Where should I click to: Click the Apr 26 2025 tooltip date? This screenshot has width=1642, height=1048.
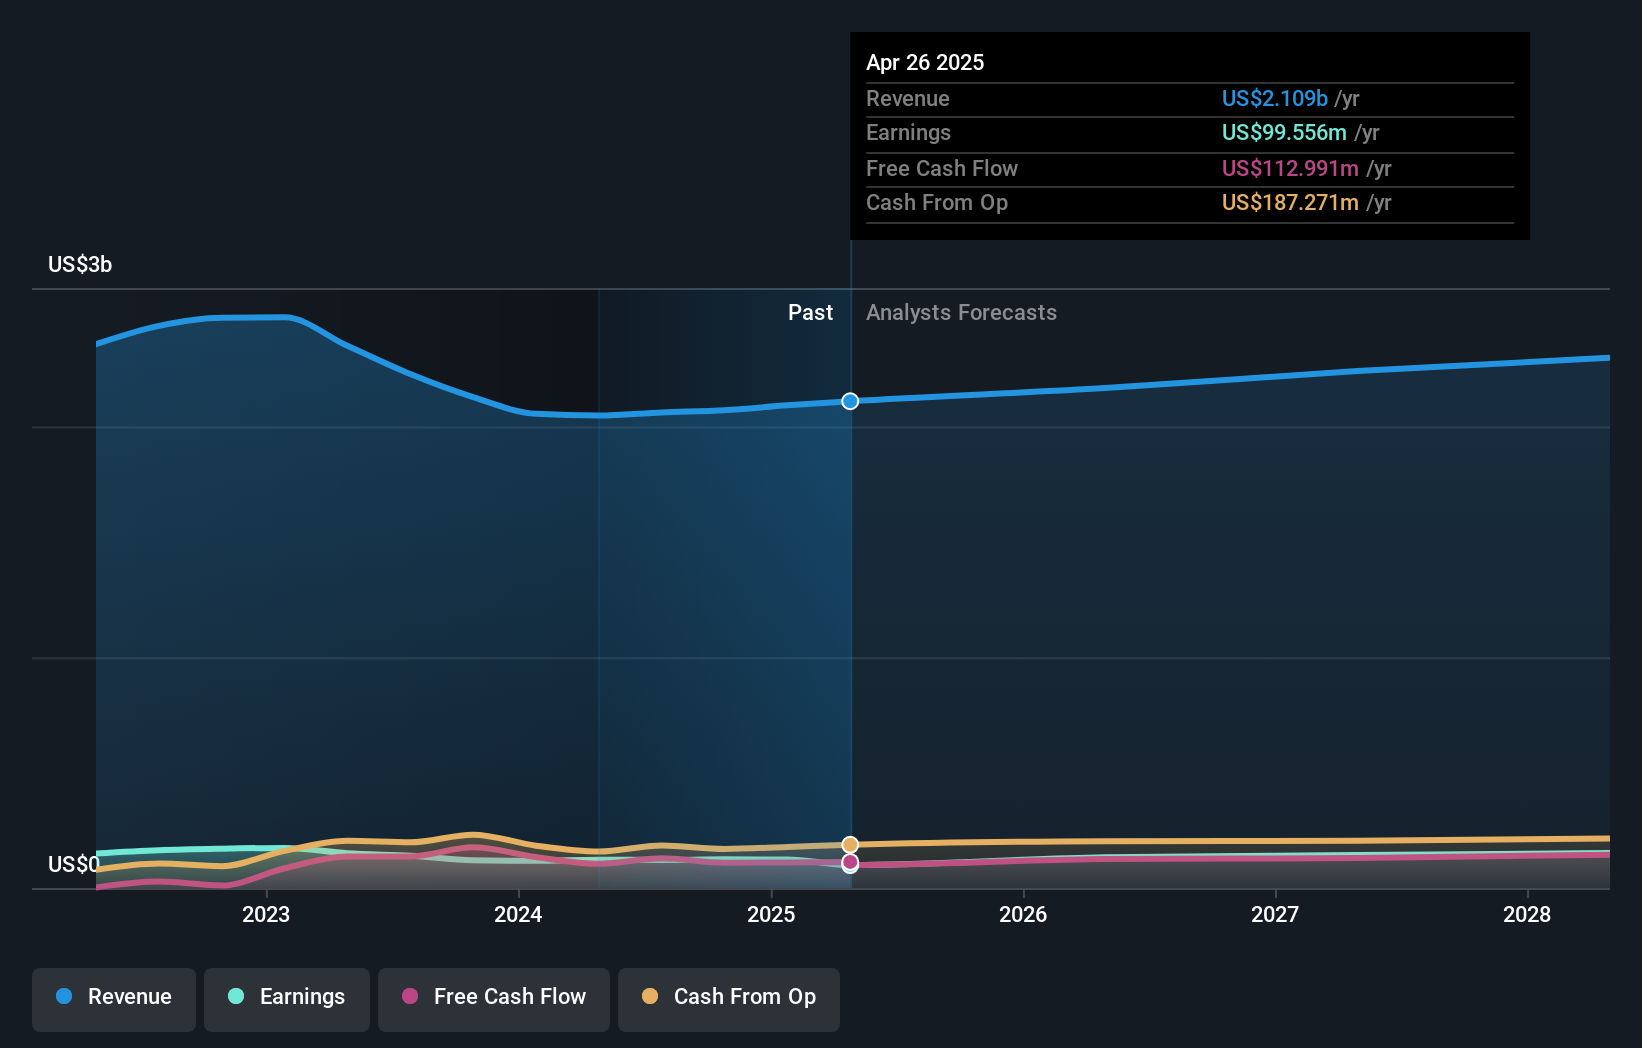tap(925, 62)
